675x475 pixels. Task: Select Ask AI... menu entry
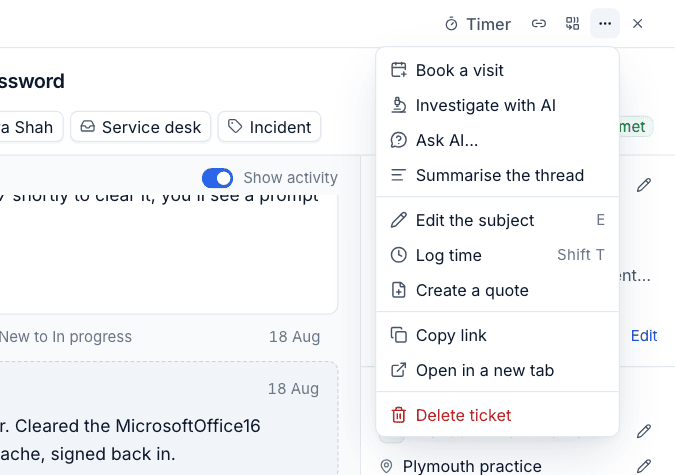(497, 140)
